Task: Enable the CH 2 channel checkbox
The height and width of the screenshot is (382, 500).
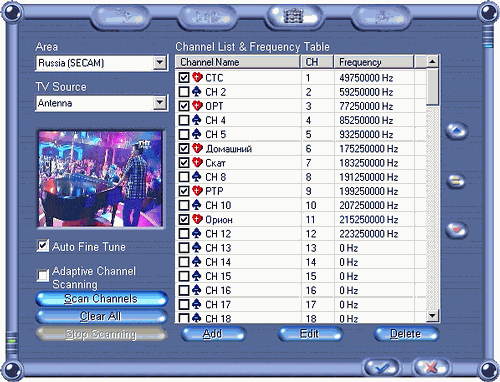Action: coord(184,92)
